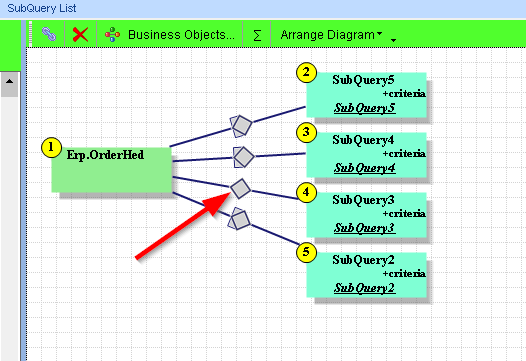Click the join diamond to SubQuery5

241,126
